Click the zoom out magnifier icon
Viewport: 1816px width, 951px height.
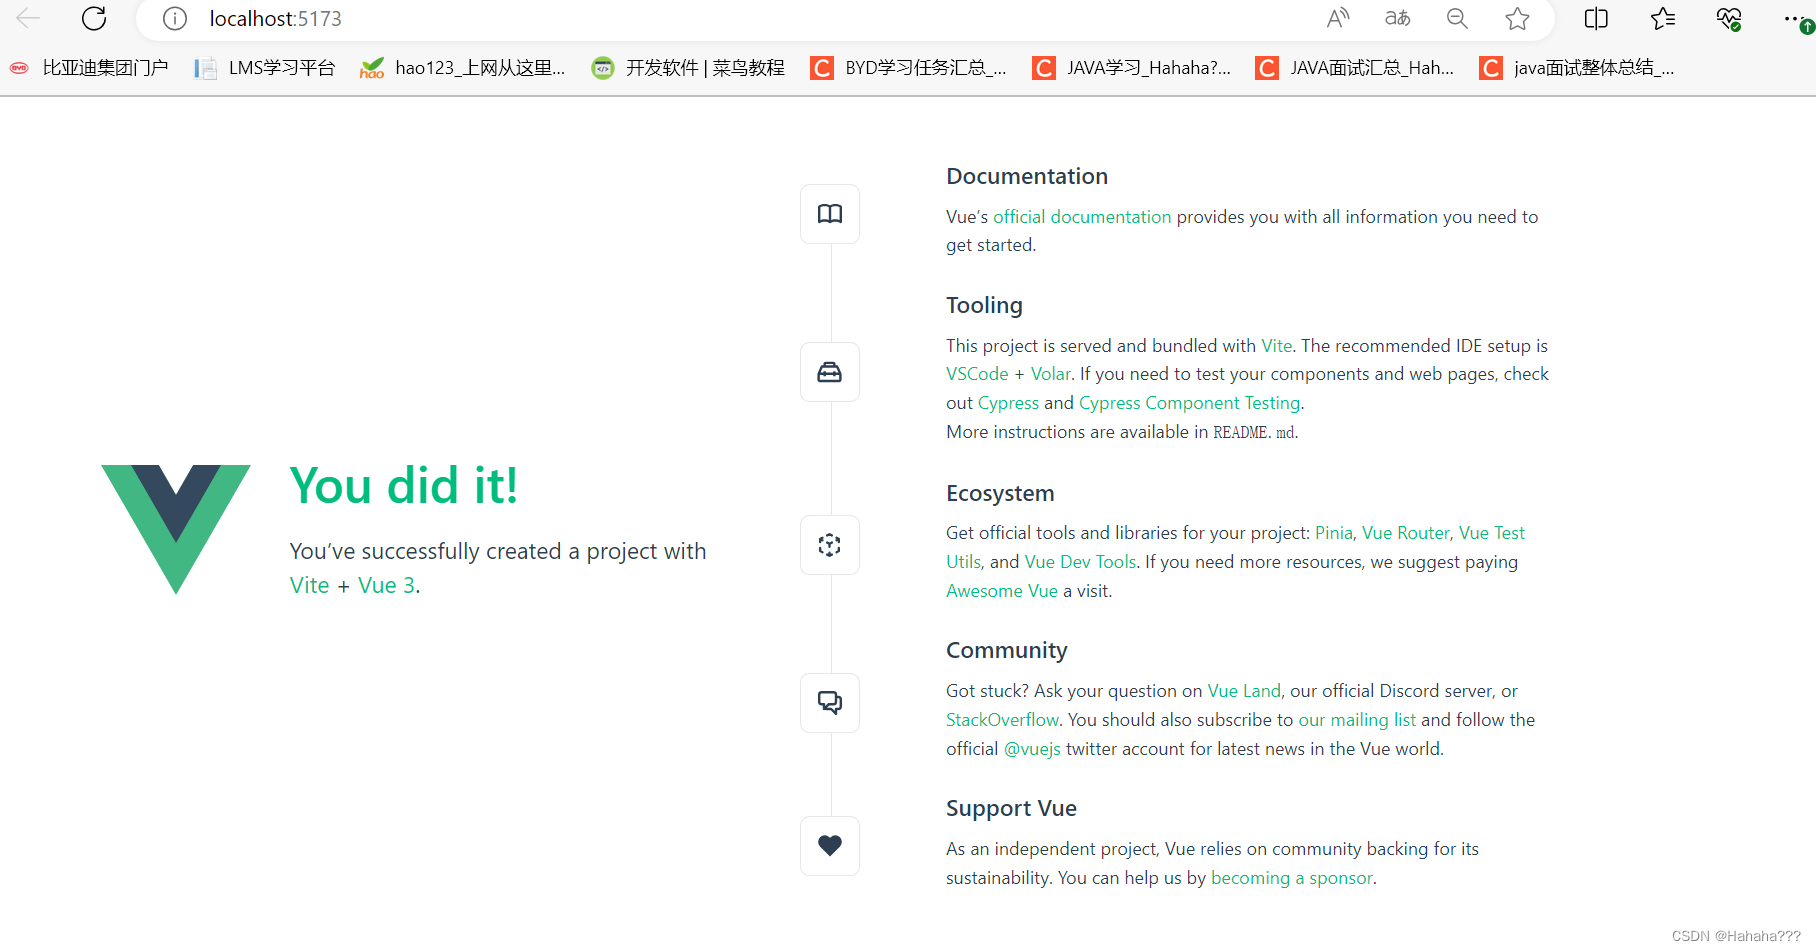pyautogui.click(x=1457, y=18)
